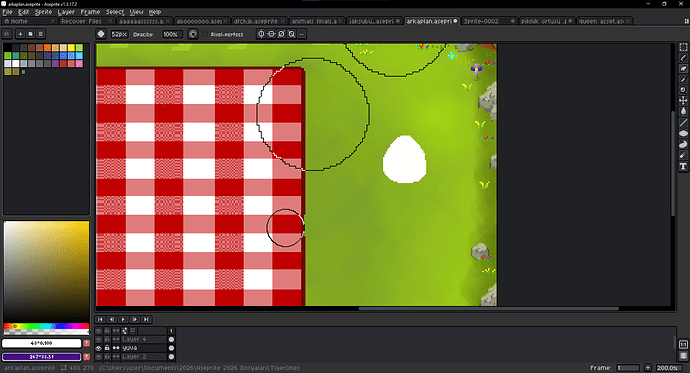690x373 pixels.
Task: Click the Frame number input field
Action: [628, 368]
